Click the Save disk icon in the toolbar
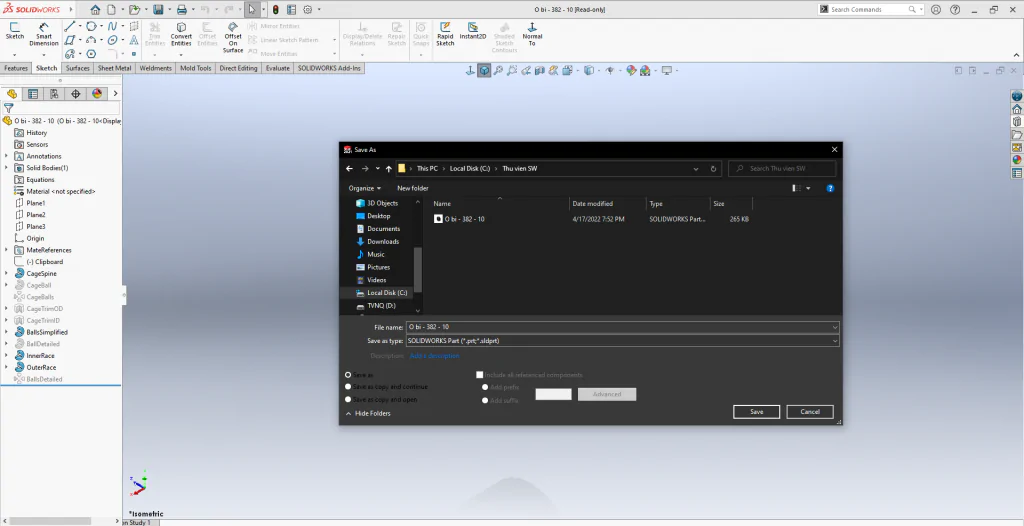Screen dimensions: 1024x526 coord(157,10)
